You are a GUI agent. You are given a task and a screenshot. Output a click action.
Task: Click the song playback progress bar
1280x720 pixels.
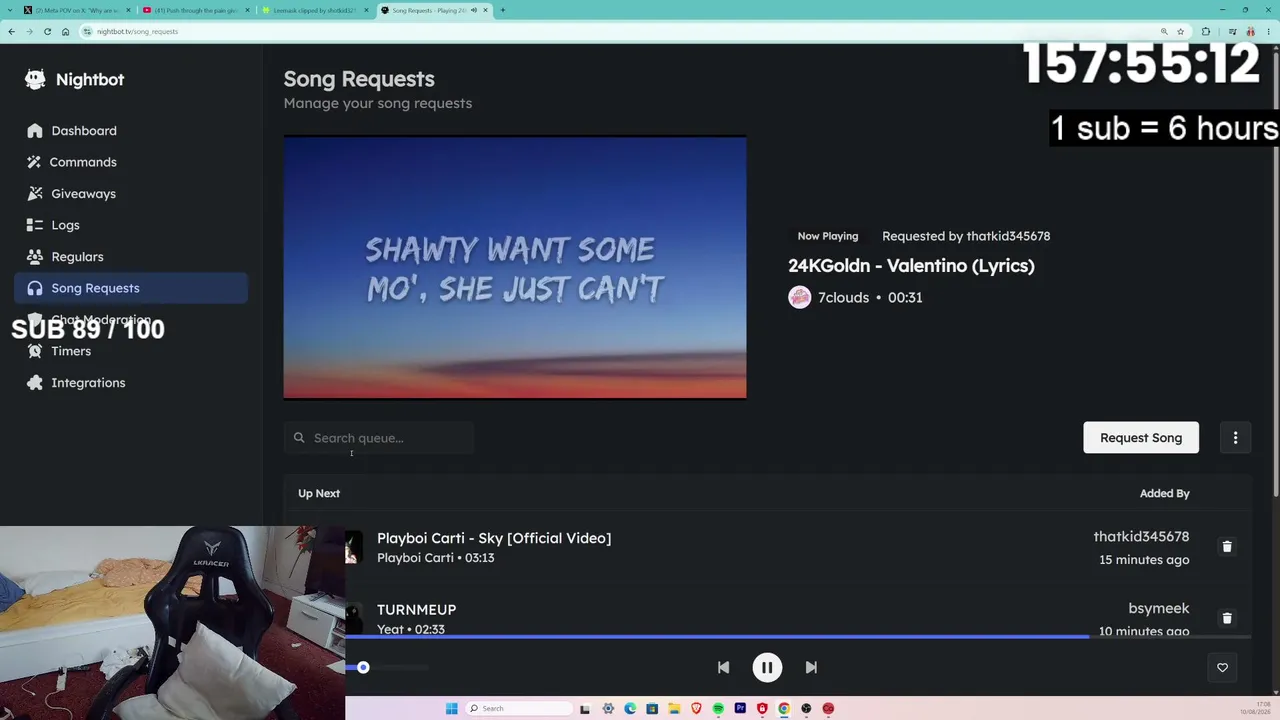(x=798, y=636)
